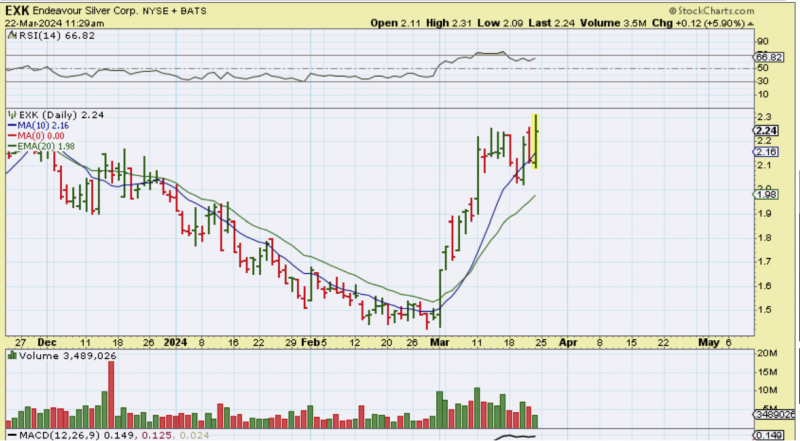Click the 0.149 MACD axis tag

click(767, 435)
